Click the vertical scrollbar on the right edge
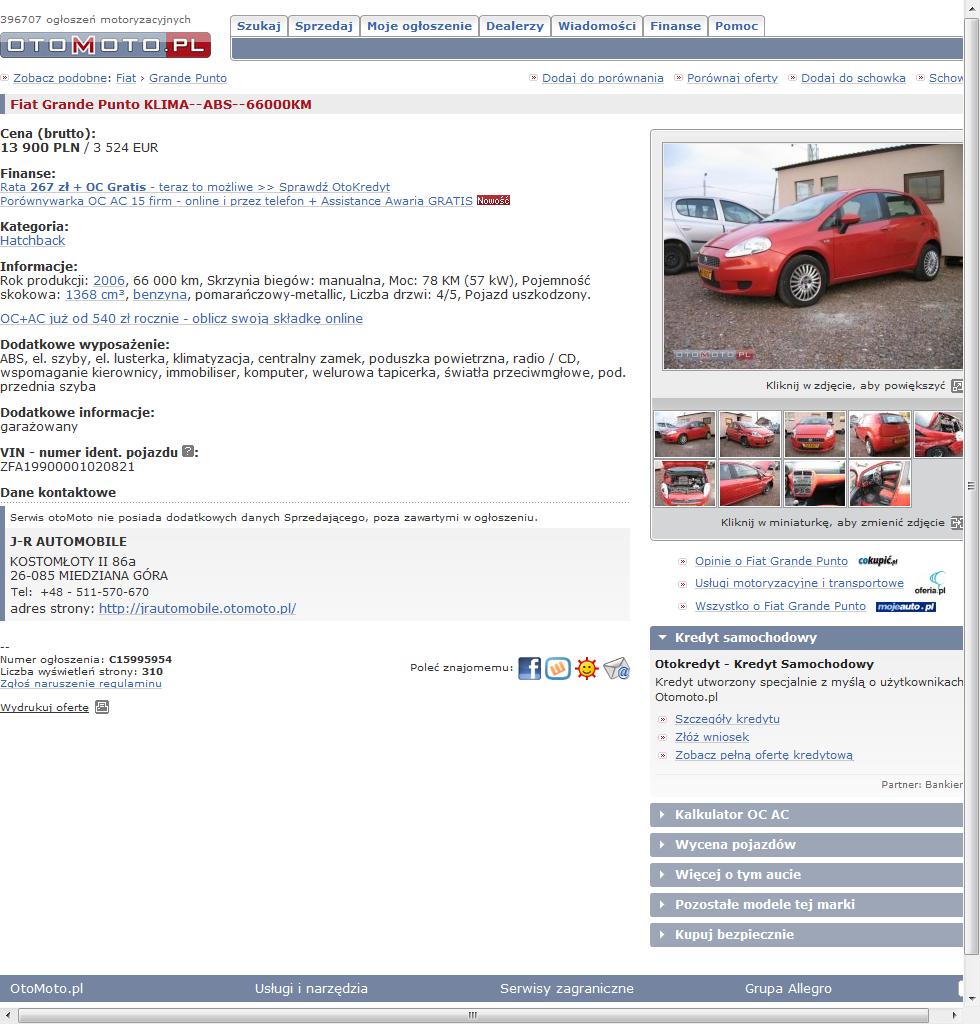The image size is (980, 1024). [x=972, y=487]
